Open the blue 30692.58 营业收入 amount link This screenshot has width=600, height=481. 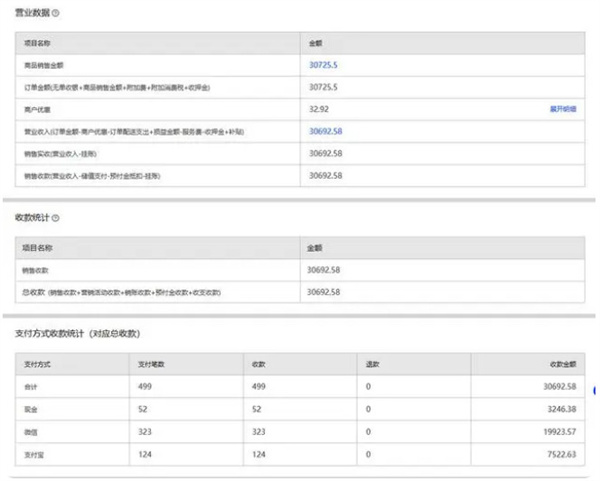[x=326, y=131]
